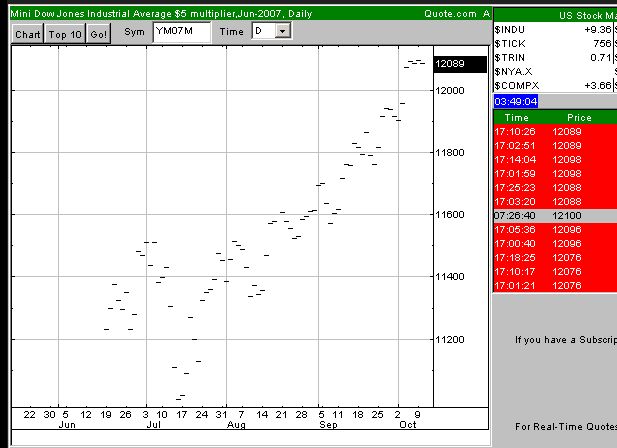
Task: Select the Time combo box showing D
Action: point(272,31)
